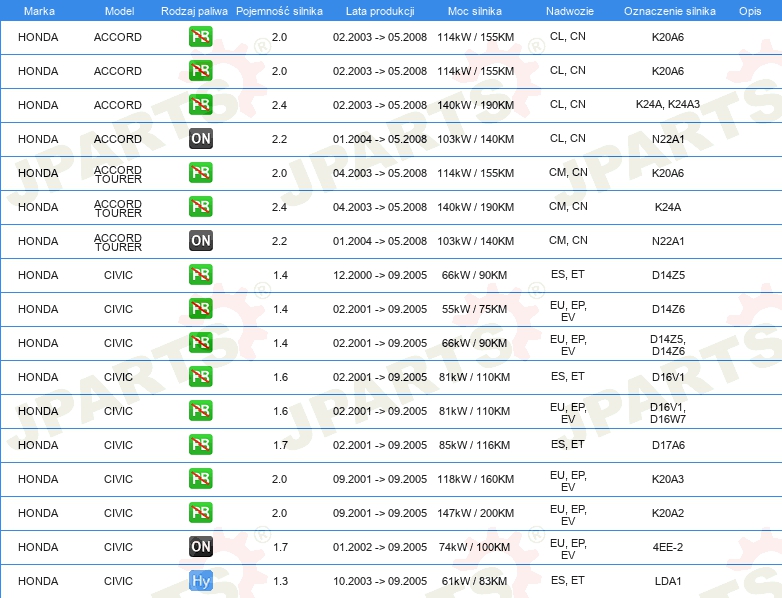Click the engine codes D14Z5, D14Z6
The width and height of the screenshot is (782, 598).
[x=668, y=345]
